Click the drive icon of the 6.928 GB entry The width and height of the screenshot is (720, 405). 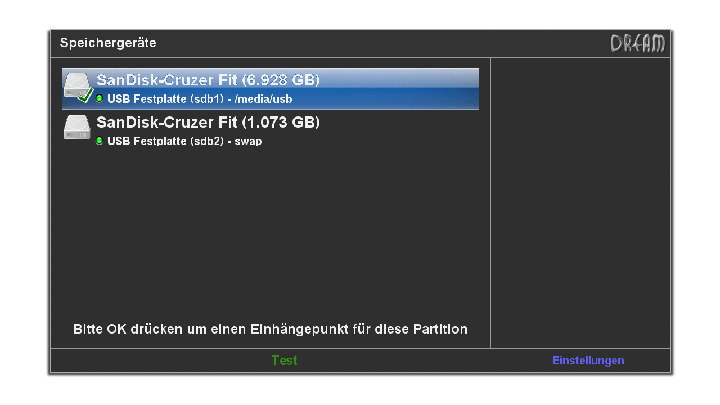[77, 86]
